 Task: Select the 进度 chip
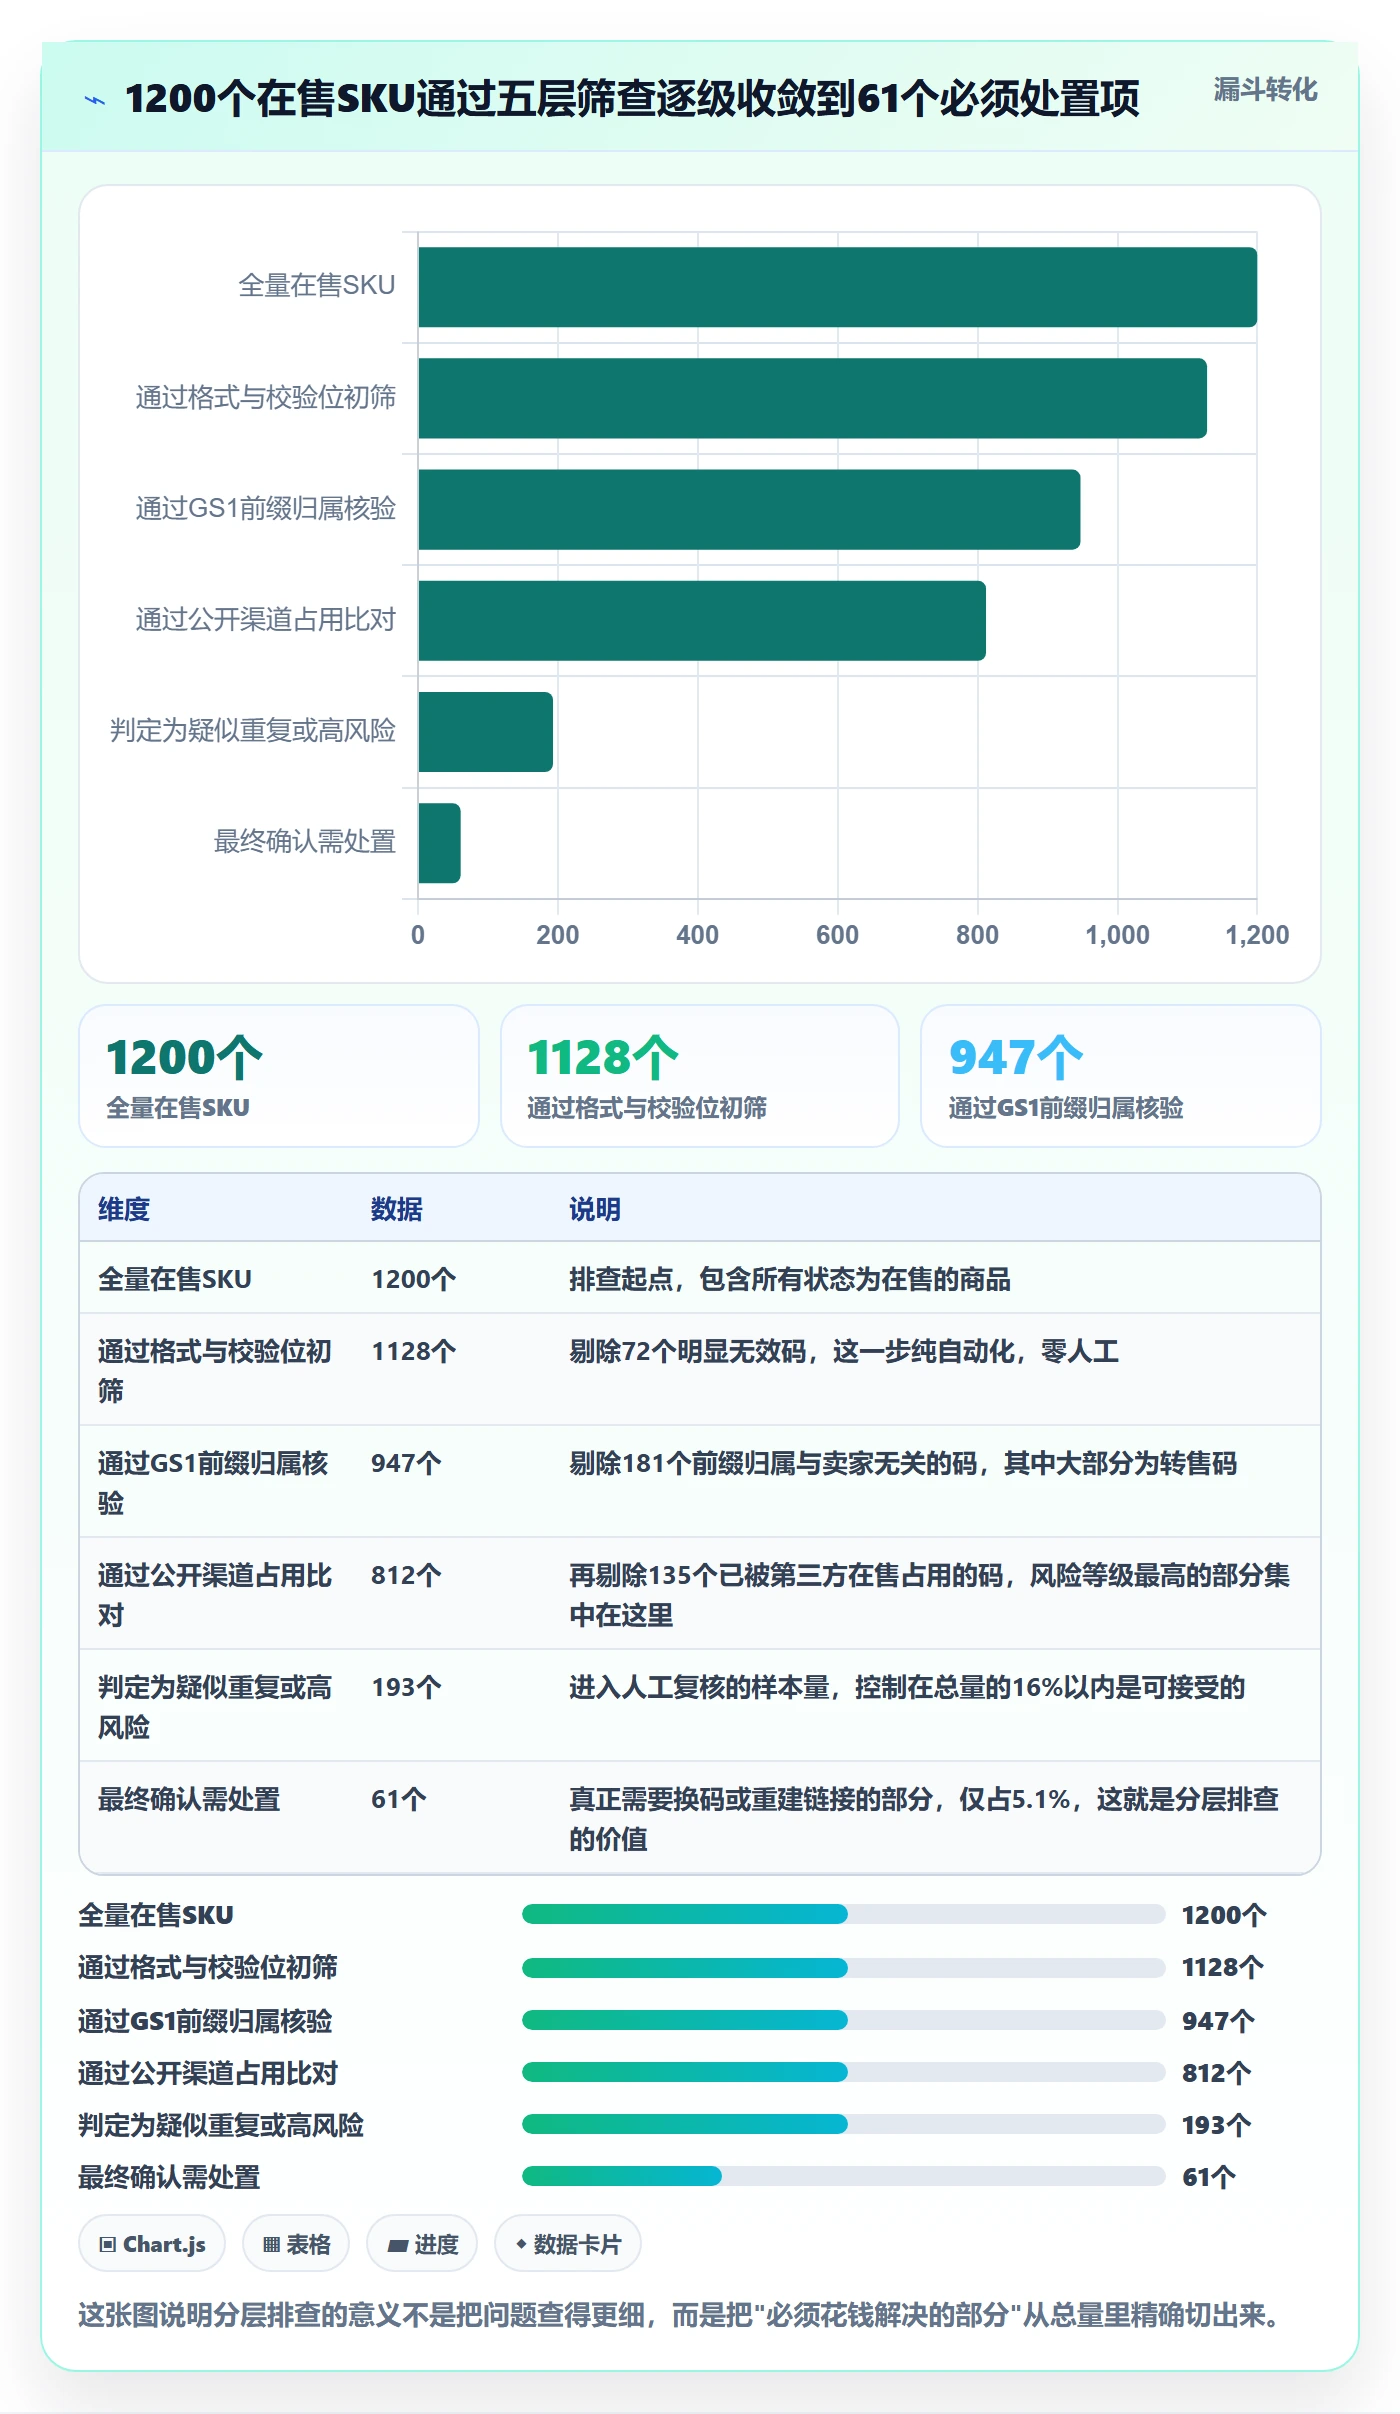[422, 2244]
